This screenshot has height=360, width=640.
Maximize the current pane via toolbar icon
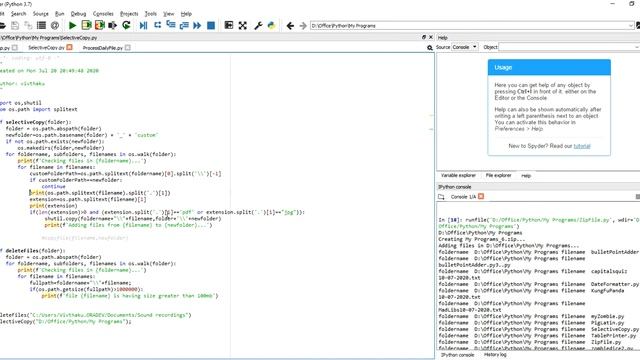tap(229, 25)
